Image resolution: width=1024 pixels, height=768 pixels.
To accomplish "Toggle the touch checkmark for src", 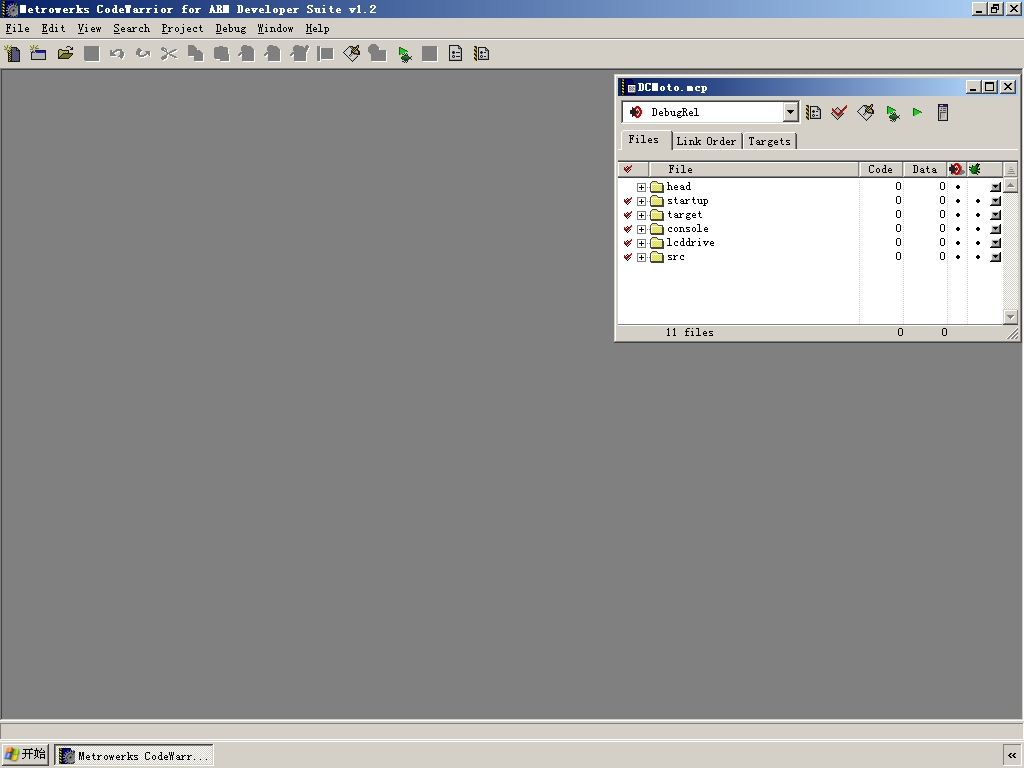I will [x=628, y=257].
